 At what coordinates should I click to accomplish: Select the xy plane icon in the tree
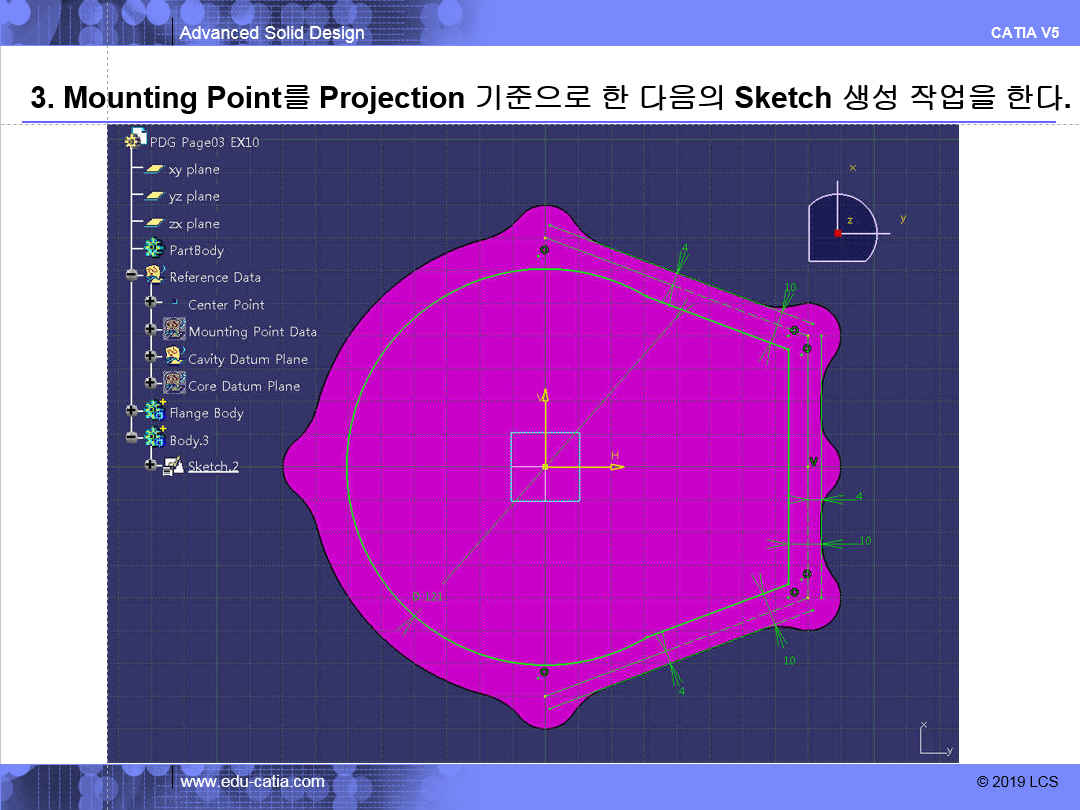155,169
